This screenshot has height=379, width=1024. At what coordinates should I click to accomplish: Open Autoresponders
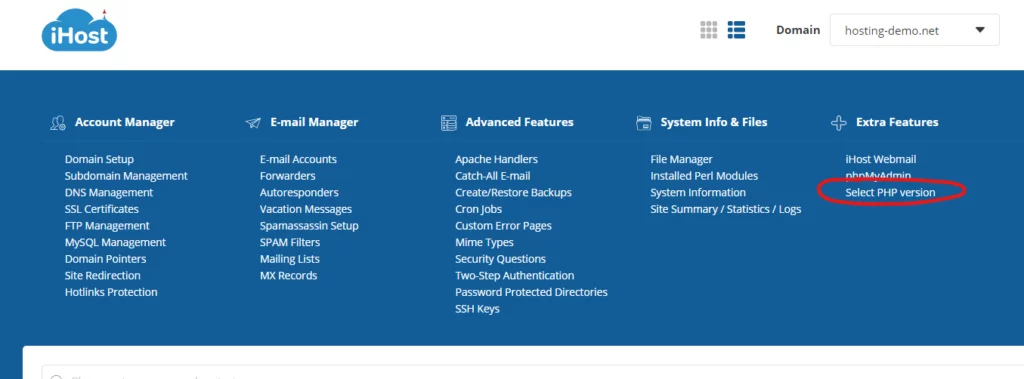click(299, 193)
